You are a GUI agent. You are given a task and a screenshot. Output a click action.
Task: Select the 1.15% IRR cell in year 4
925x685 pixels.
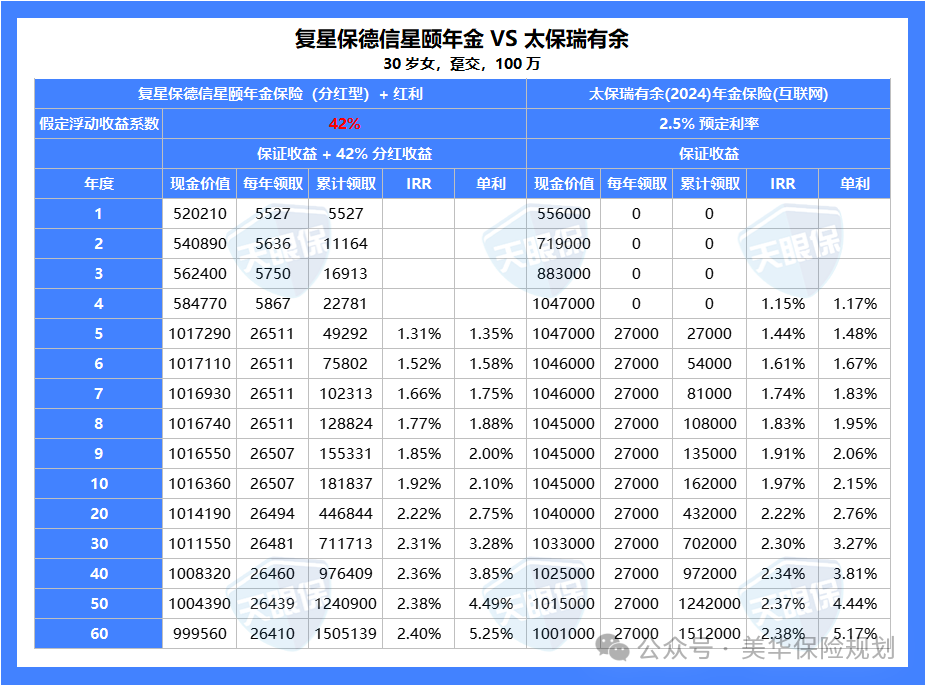pyautogui.click(x=782, y=304)
